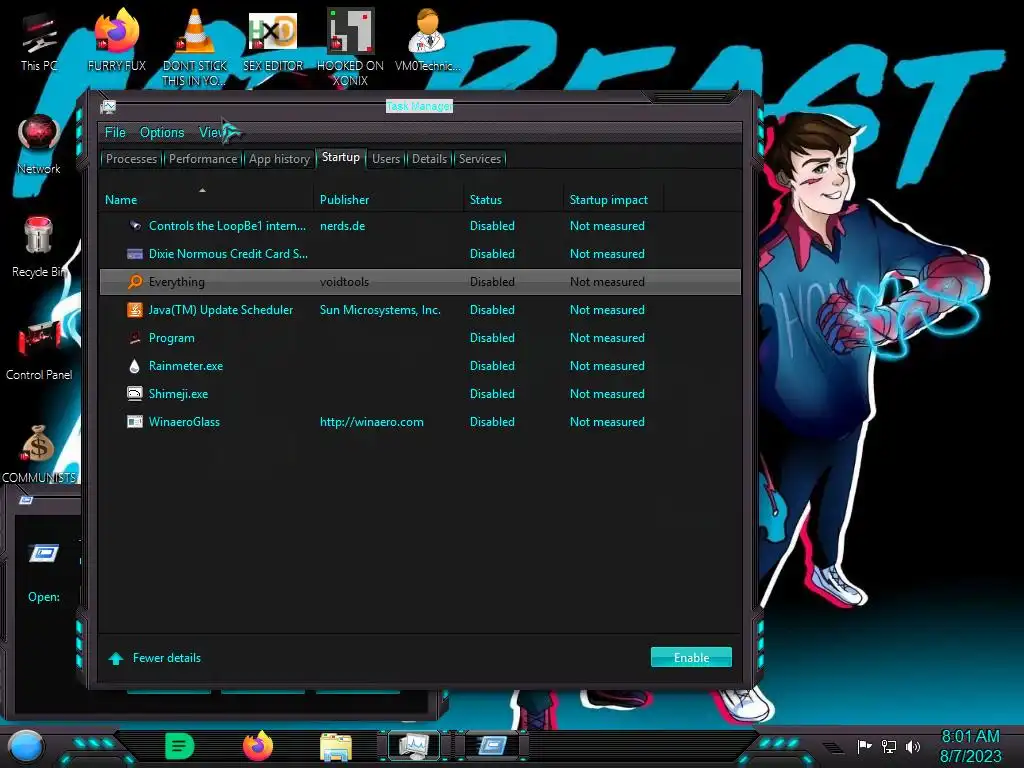Viewport: 1024px width, 768px height.
Task: Sort by the Status column header
Action: [x=513, y=199]
